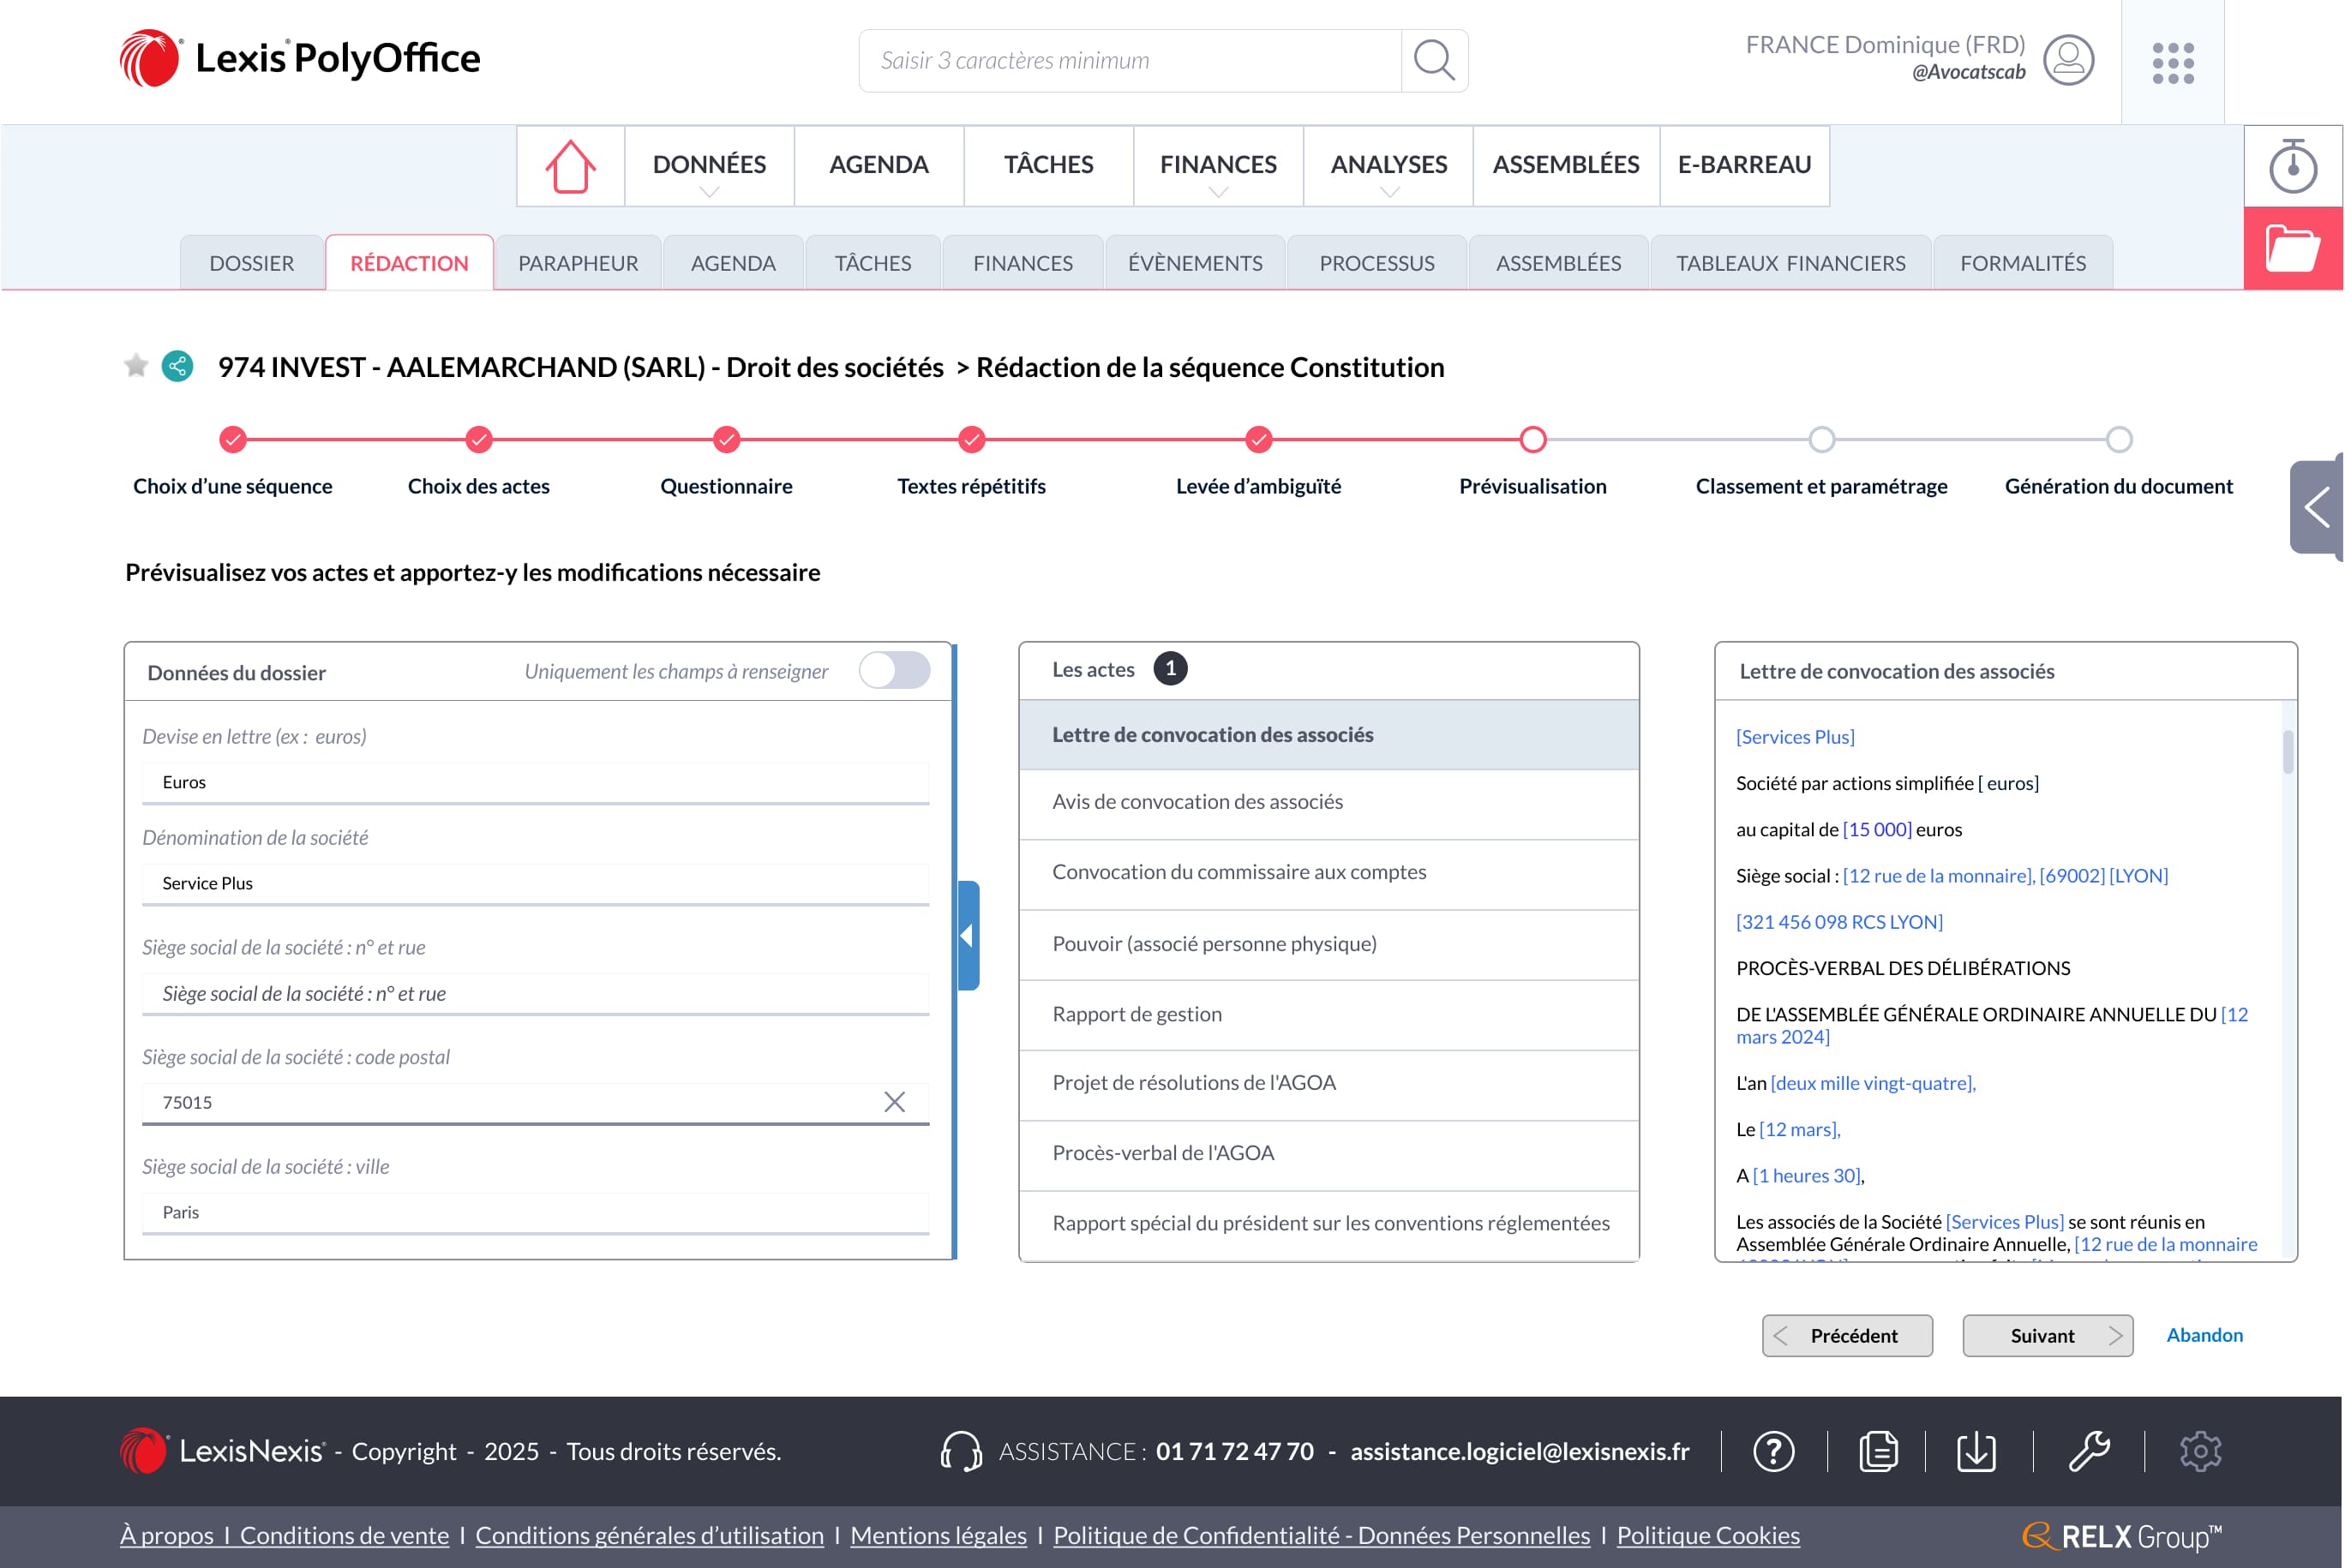
Task: Open the wrench tools icon
Action: (x=2088, y=1451)
